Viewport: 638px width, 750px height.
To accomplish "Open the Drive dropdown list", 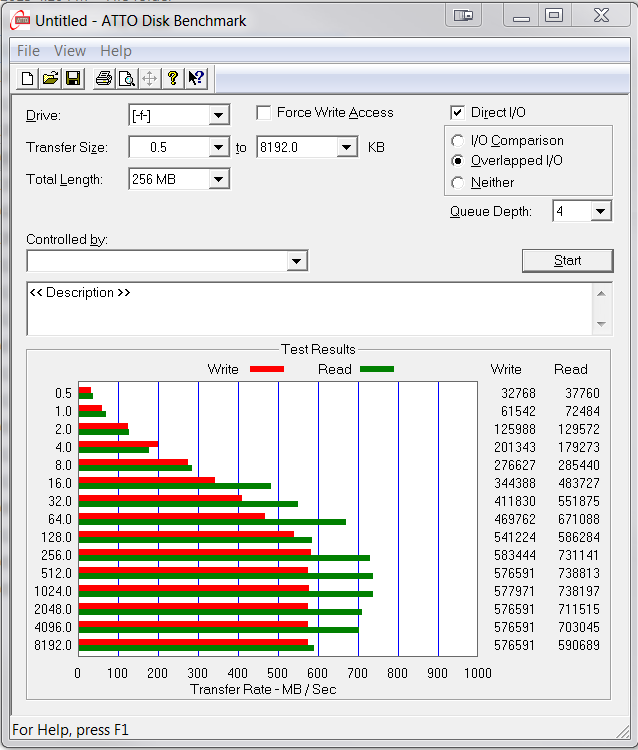I will [219, 116].
